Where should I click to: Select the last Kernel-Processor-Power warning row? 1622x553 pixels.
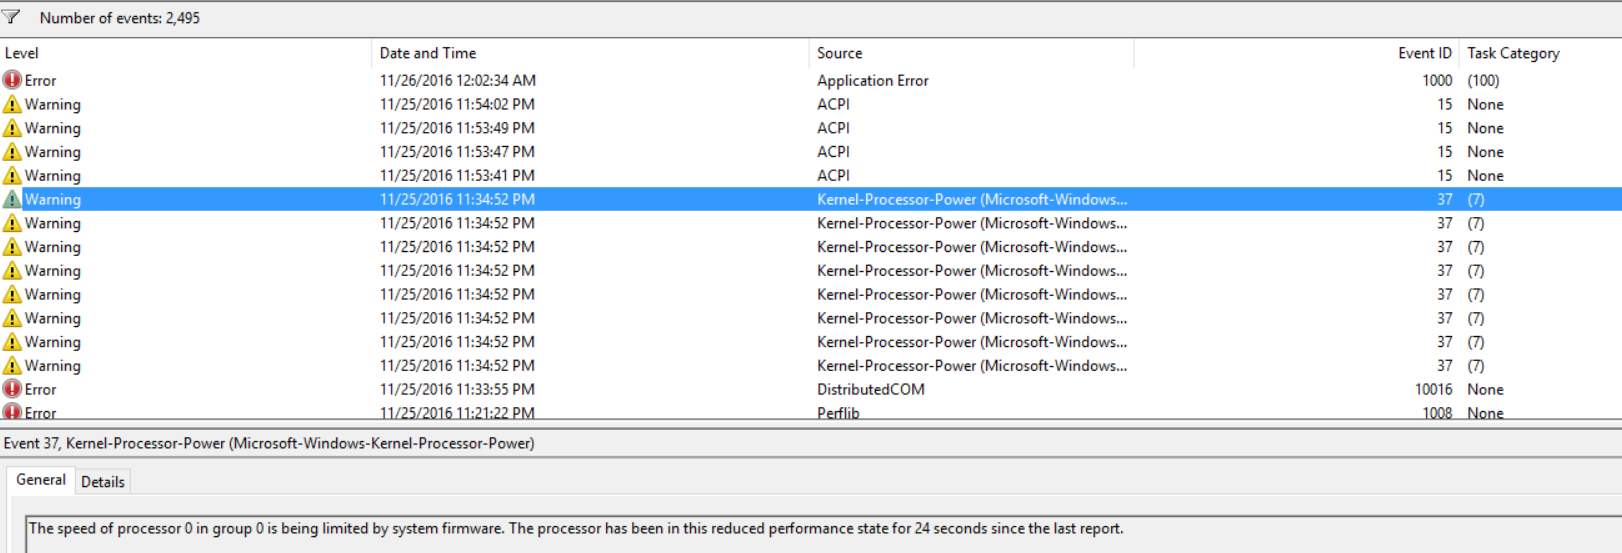pyautogui.click(x=811, y=366)
